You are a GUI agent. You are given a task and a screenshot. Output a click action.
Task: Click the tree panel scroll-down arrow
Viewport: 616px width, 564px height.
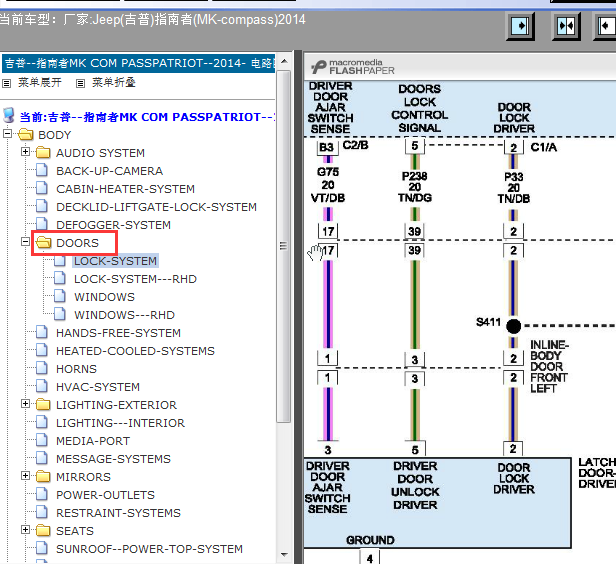point(284,555)
